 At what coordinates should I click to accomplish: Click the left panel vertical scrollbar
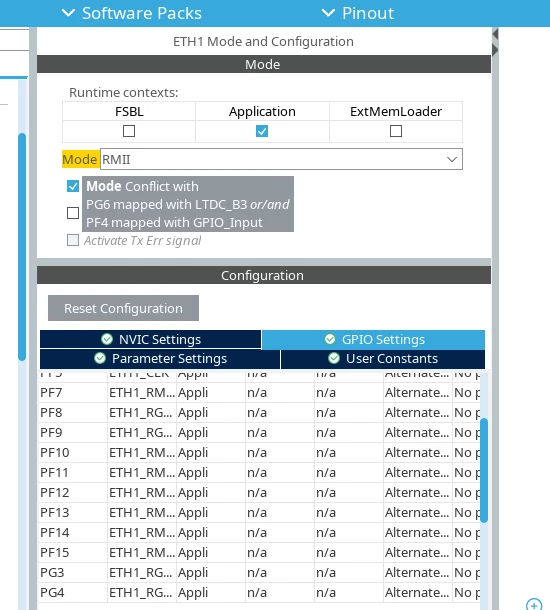point(22,247)
